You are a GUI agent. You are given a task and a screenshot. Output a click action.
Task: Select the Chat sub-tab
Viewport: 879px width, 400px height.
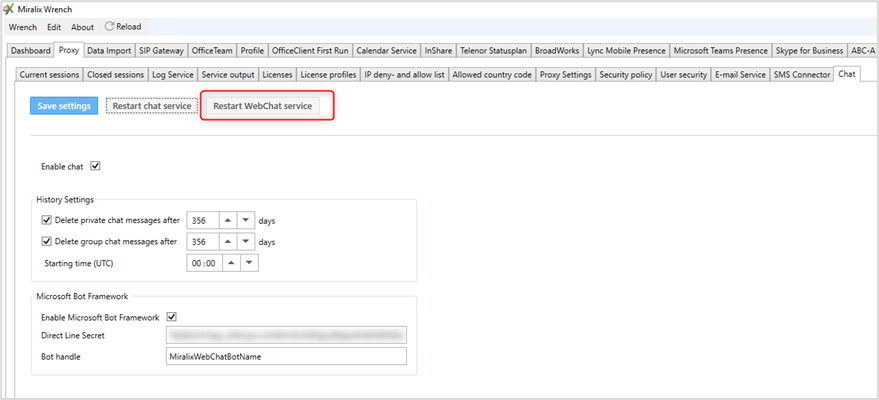pyautogui.click(x=847, y=74)
